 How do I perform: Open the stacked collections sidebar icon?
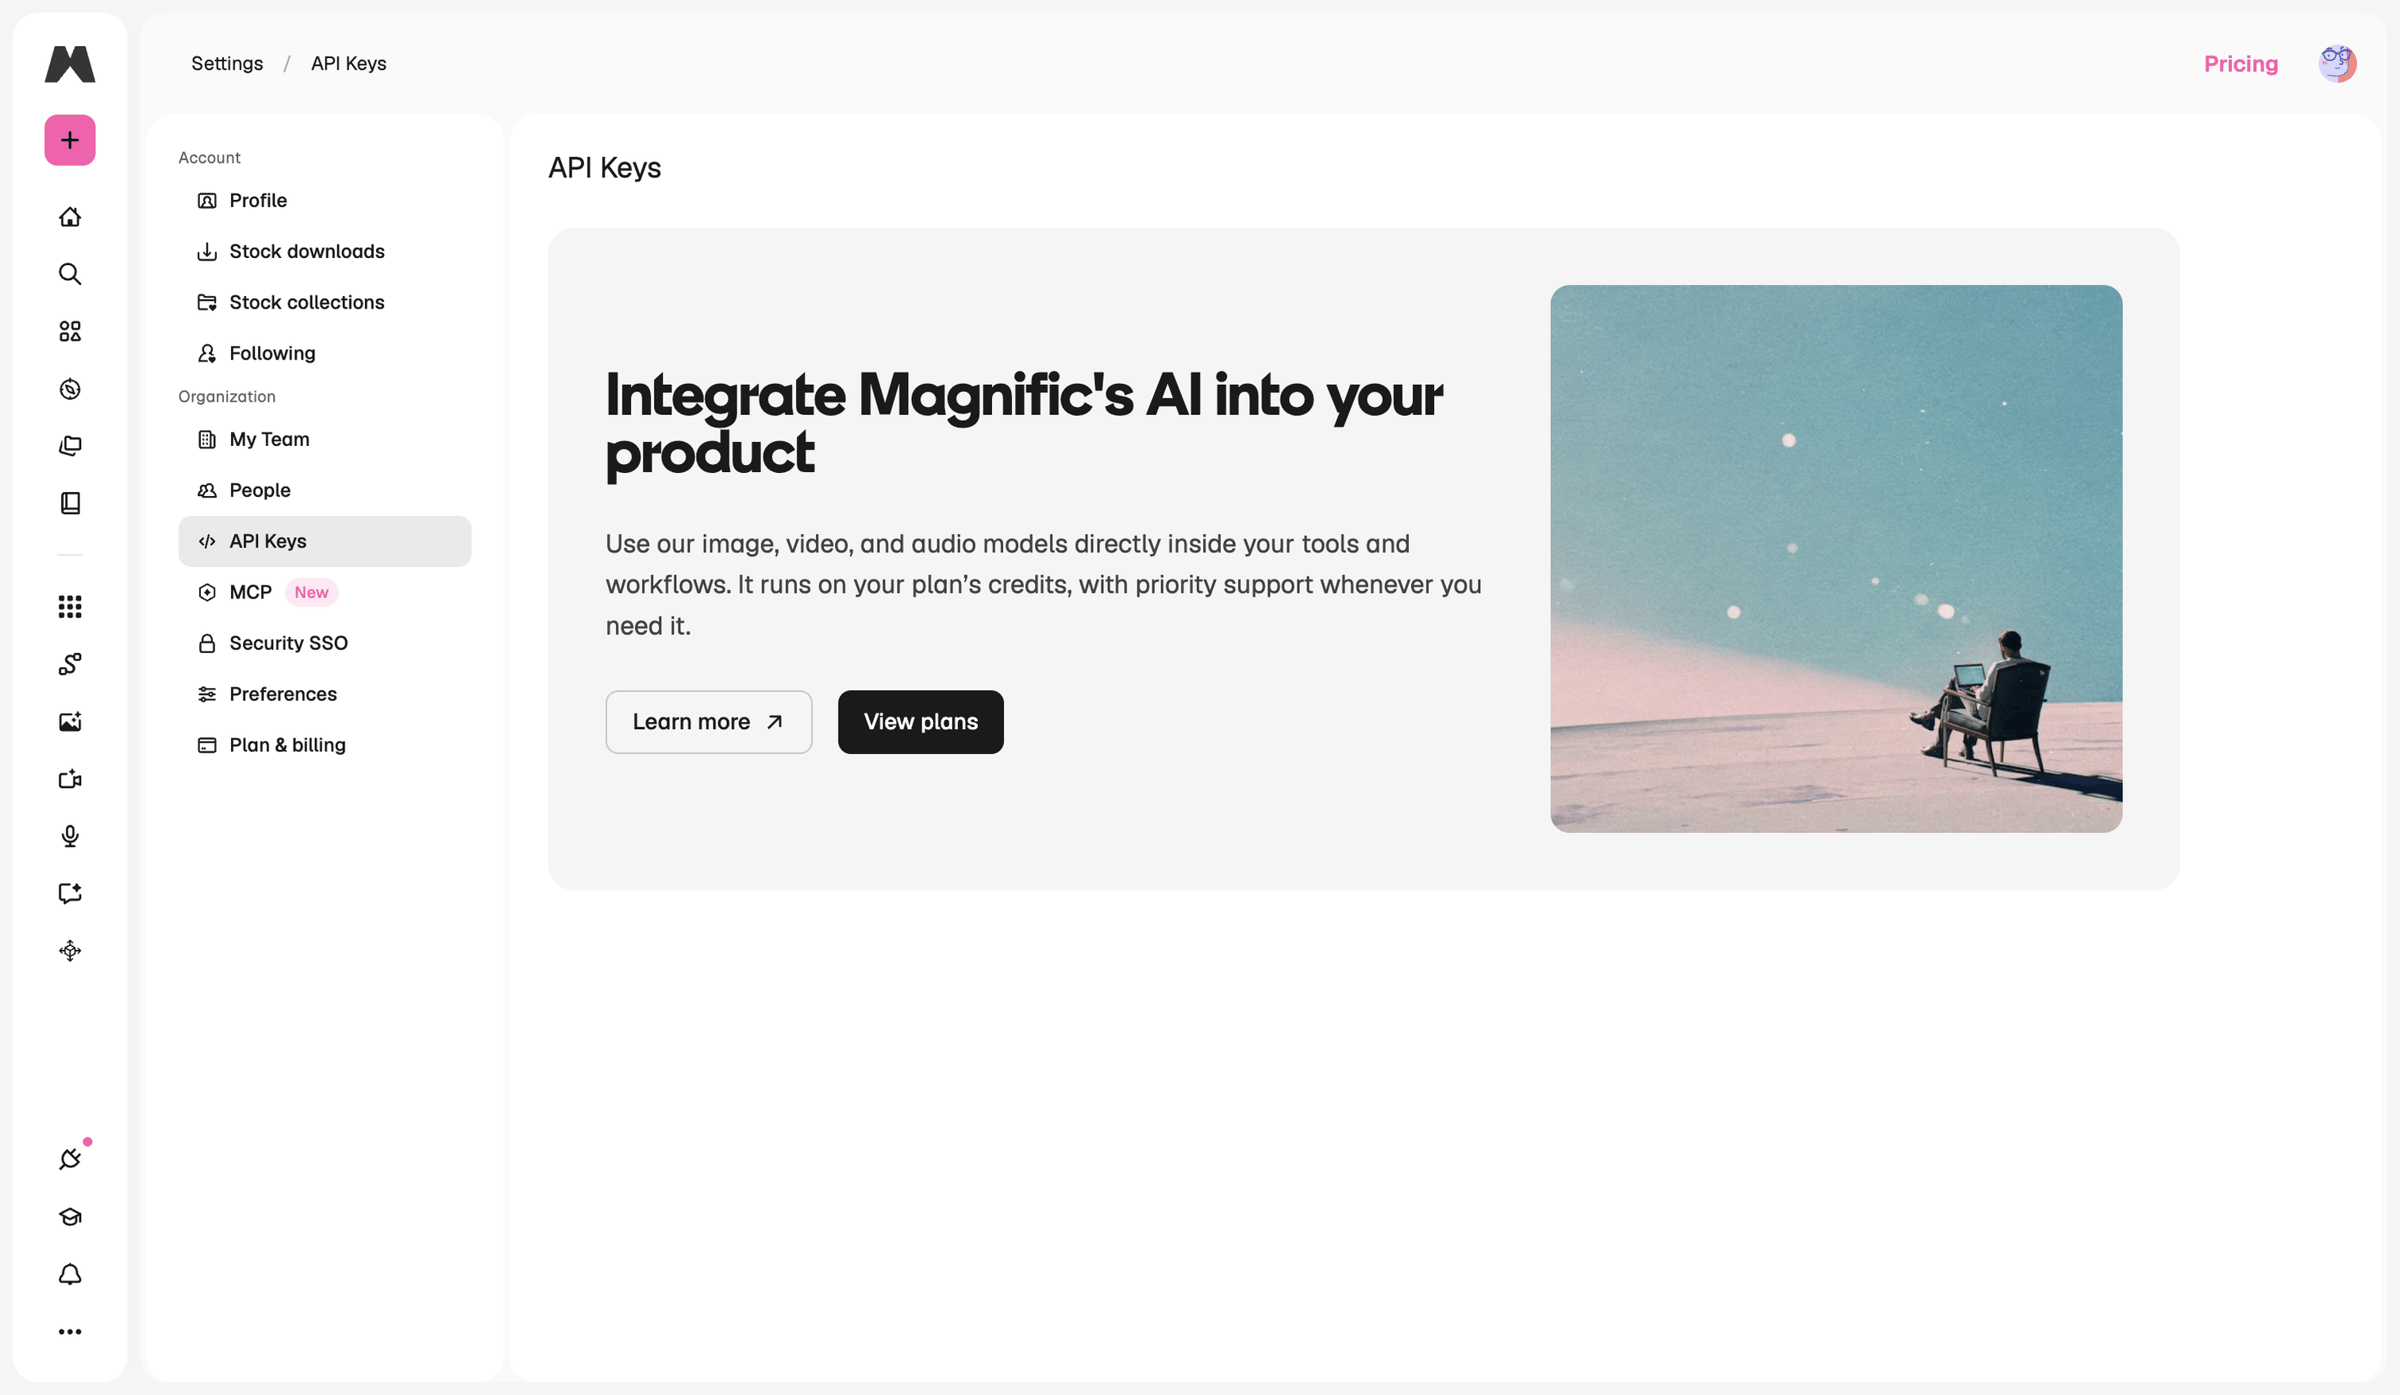pyautogui.click(x=70, y=446)
